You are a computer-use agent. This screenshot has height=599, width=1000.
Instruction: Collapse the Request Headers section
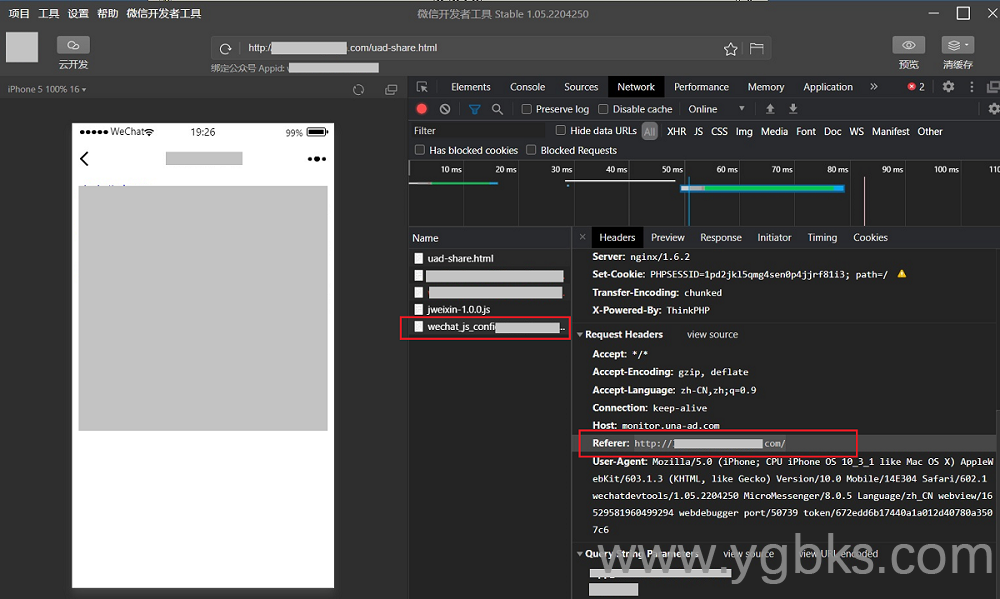pos(581,335)
